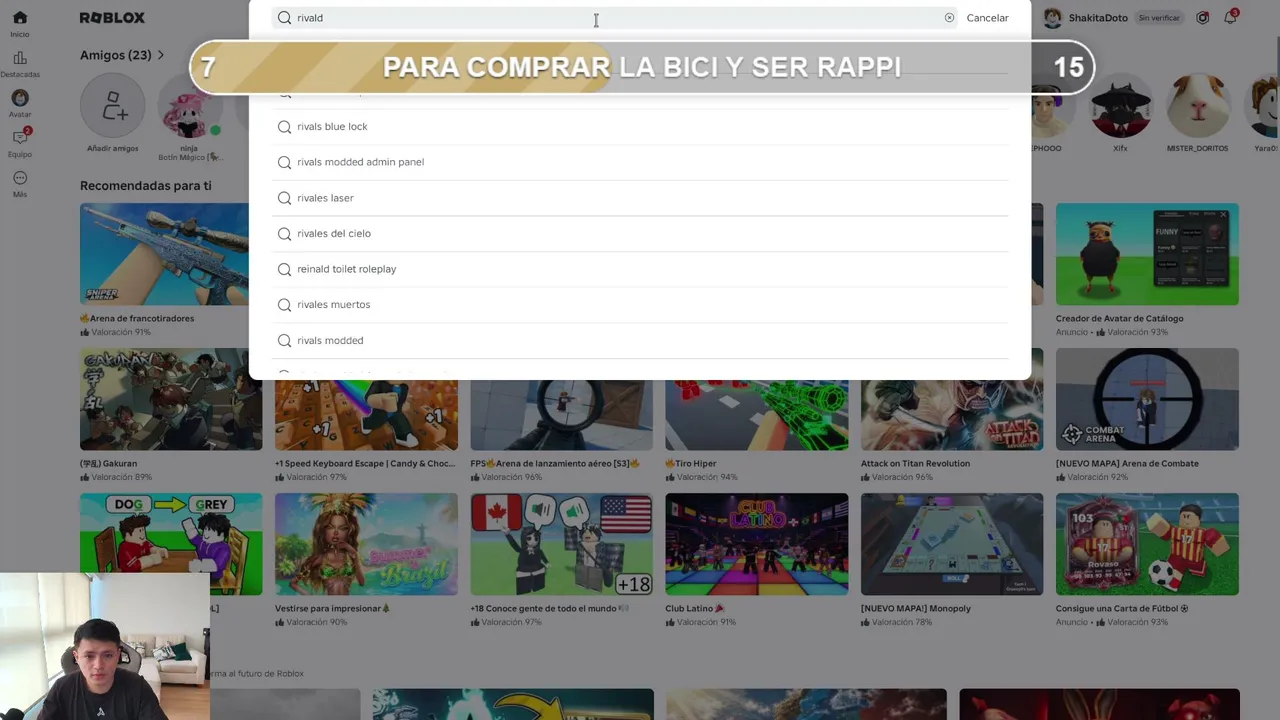Clear the search text with the X icon
The height and width of the screenshot is (720, 1280).
click(x=949, y=18)
